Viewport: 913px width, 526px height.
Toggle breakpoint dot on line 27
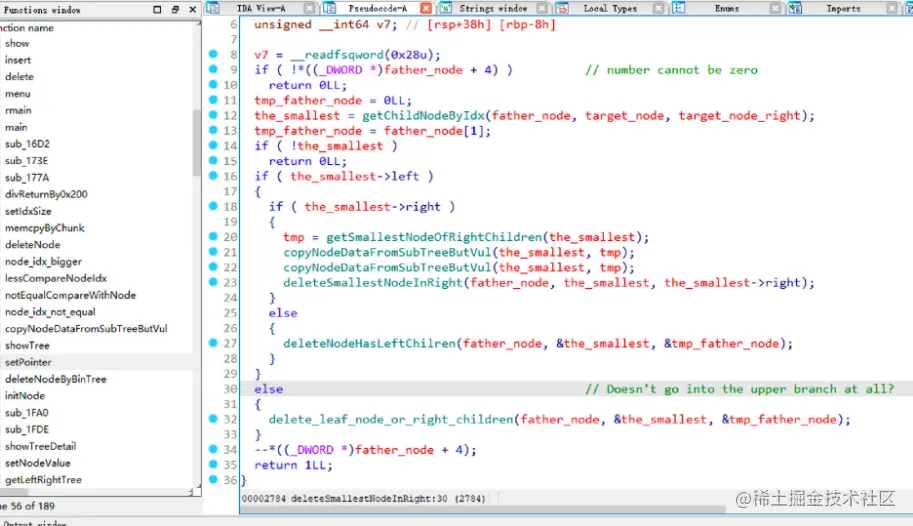tap(213, 343)
